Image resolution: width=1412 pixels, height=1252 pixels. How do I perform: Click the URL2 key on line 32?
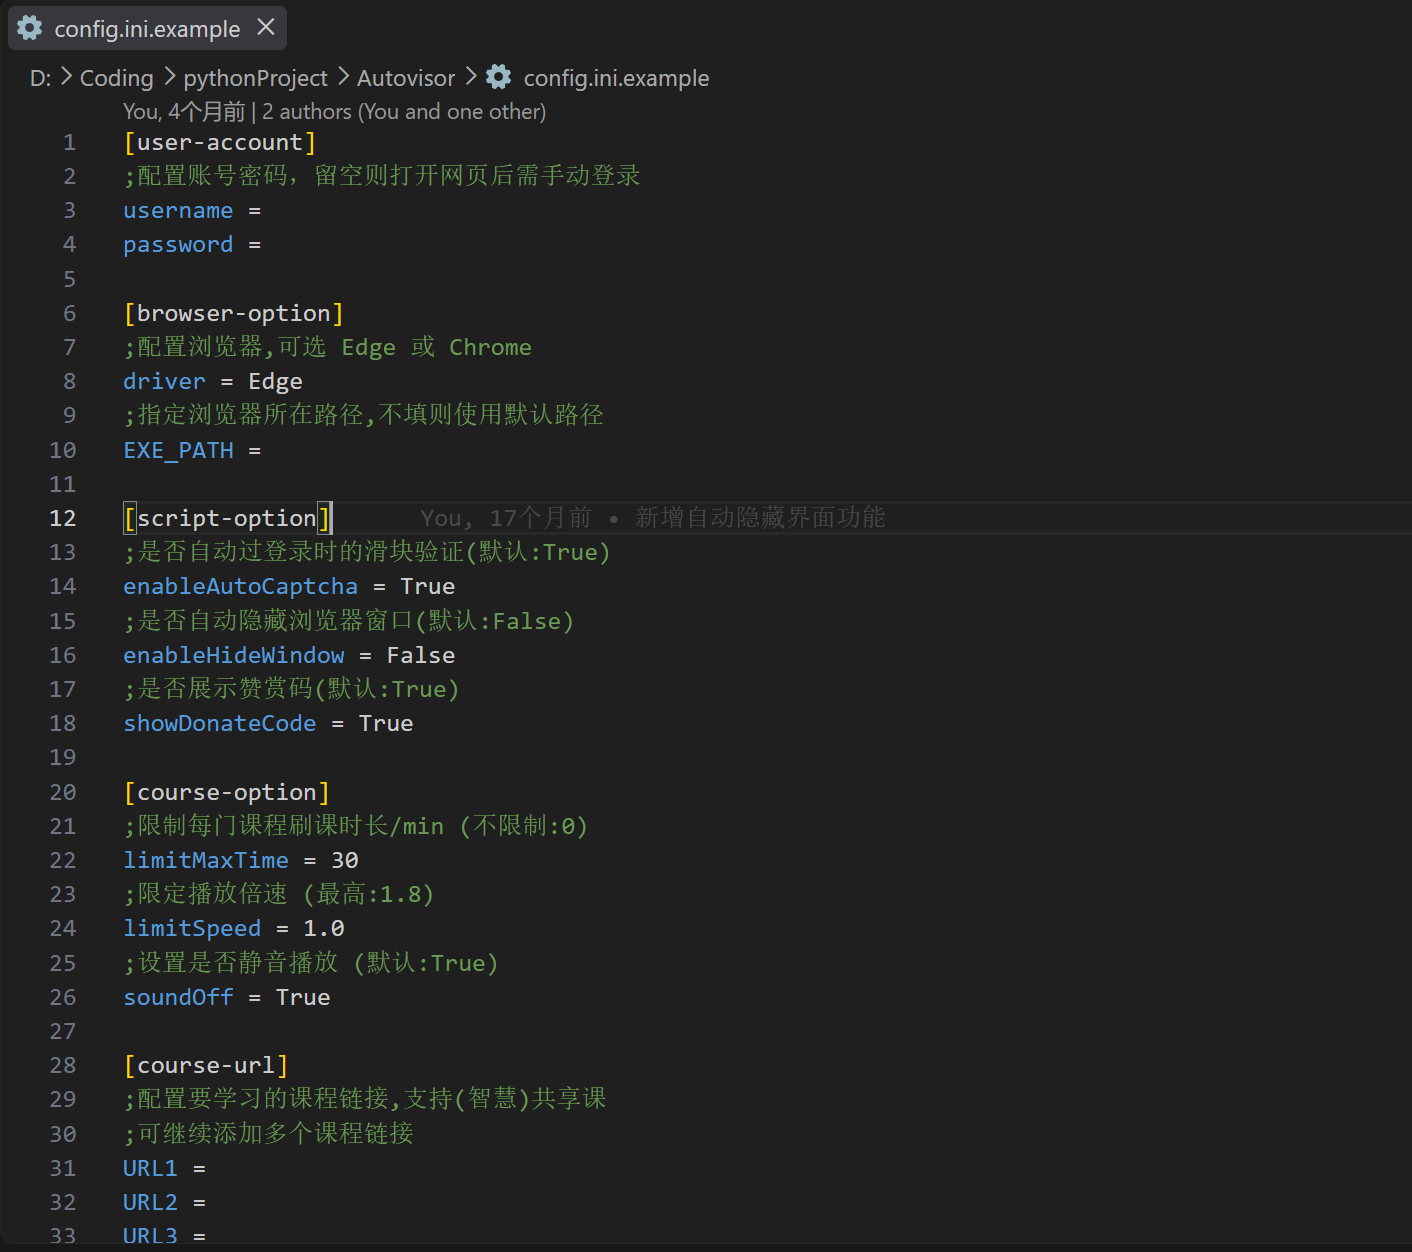pos(150,1203)
